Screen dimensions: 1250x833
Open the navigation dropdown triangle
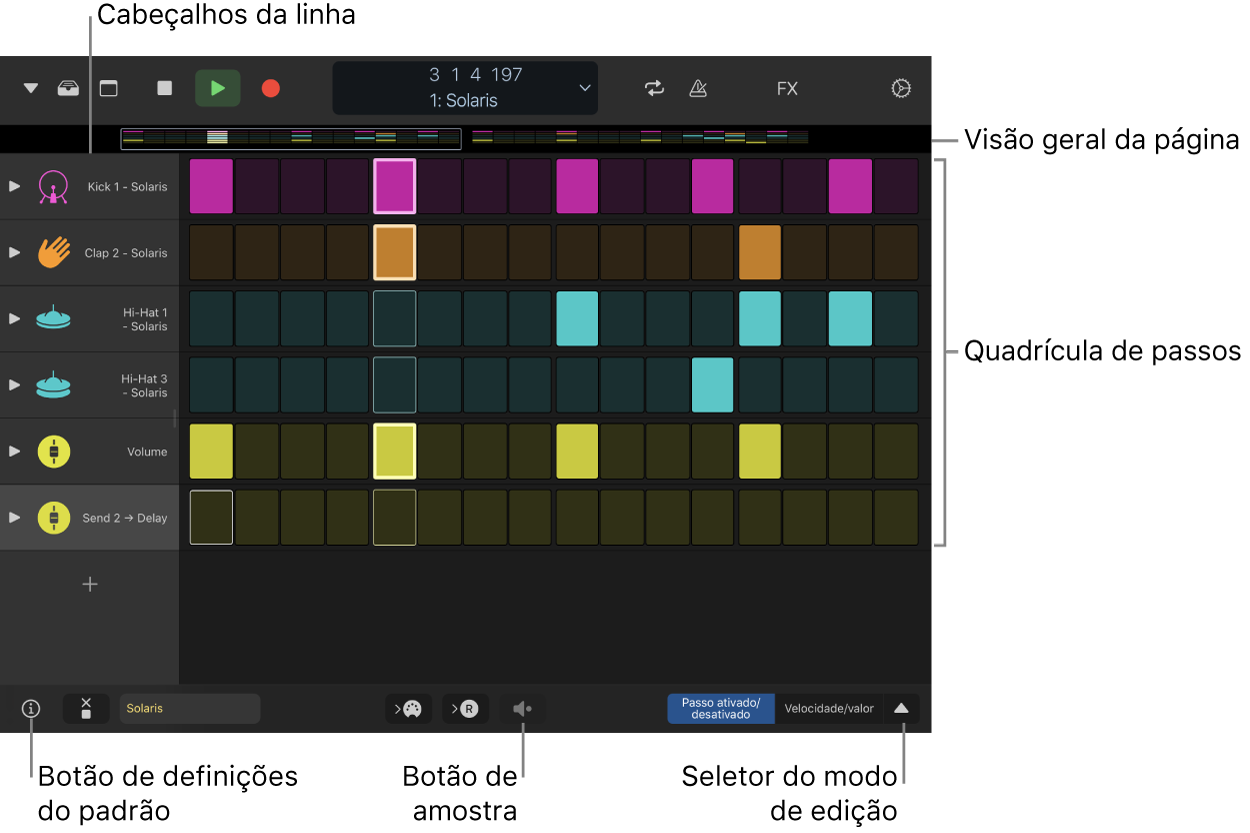(x=31, y=88)
